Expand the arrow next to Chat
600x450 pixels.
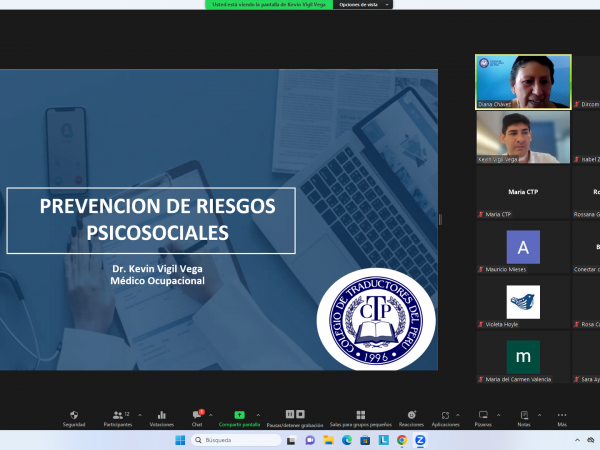[x=210, y=415]
